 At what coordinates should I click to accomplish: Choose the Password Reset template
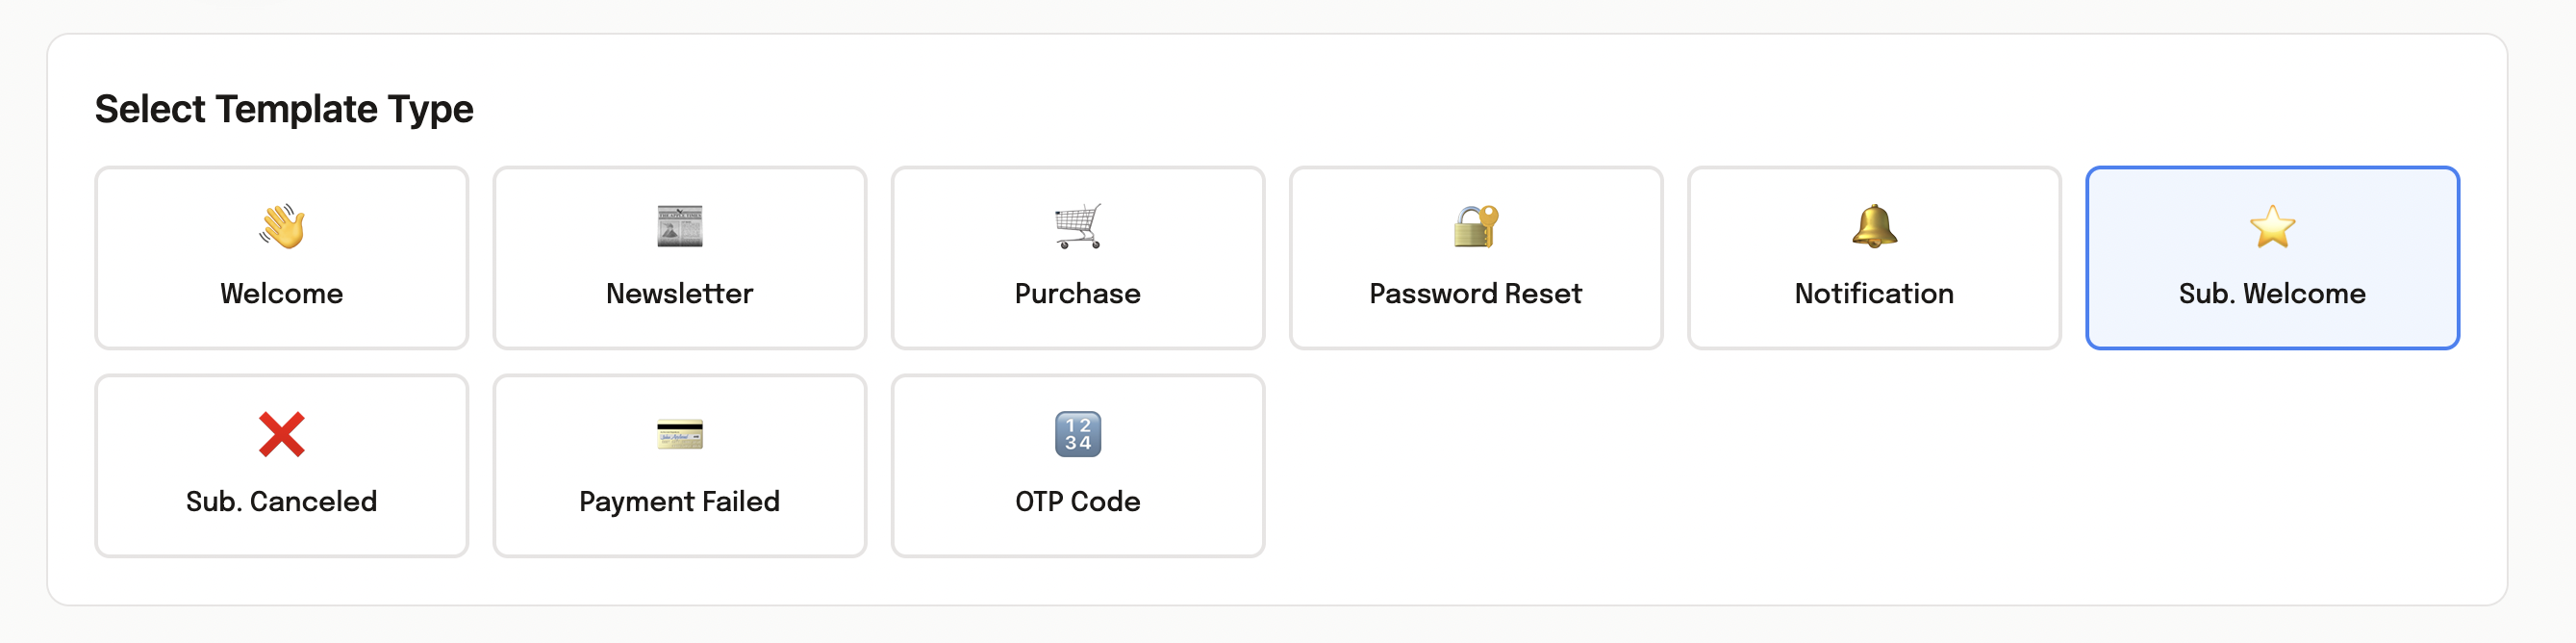(x=1474, y=258)
